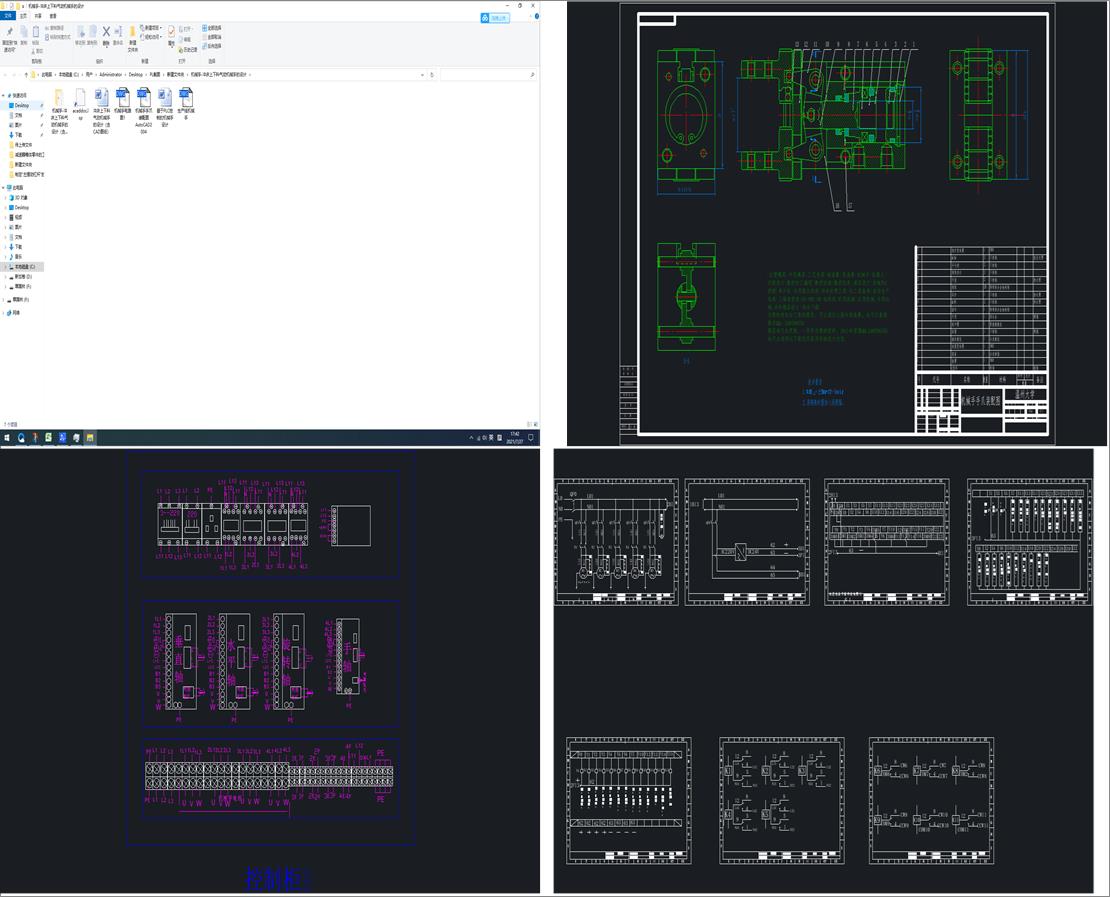Click the Windows Start button

coord(7,438)
